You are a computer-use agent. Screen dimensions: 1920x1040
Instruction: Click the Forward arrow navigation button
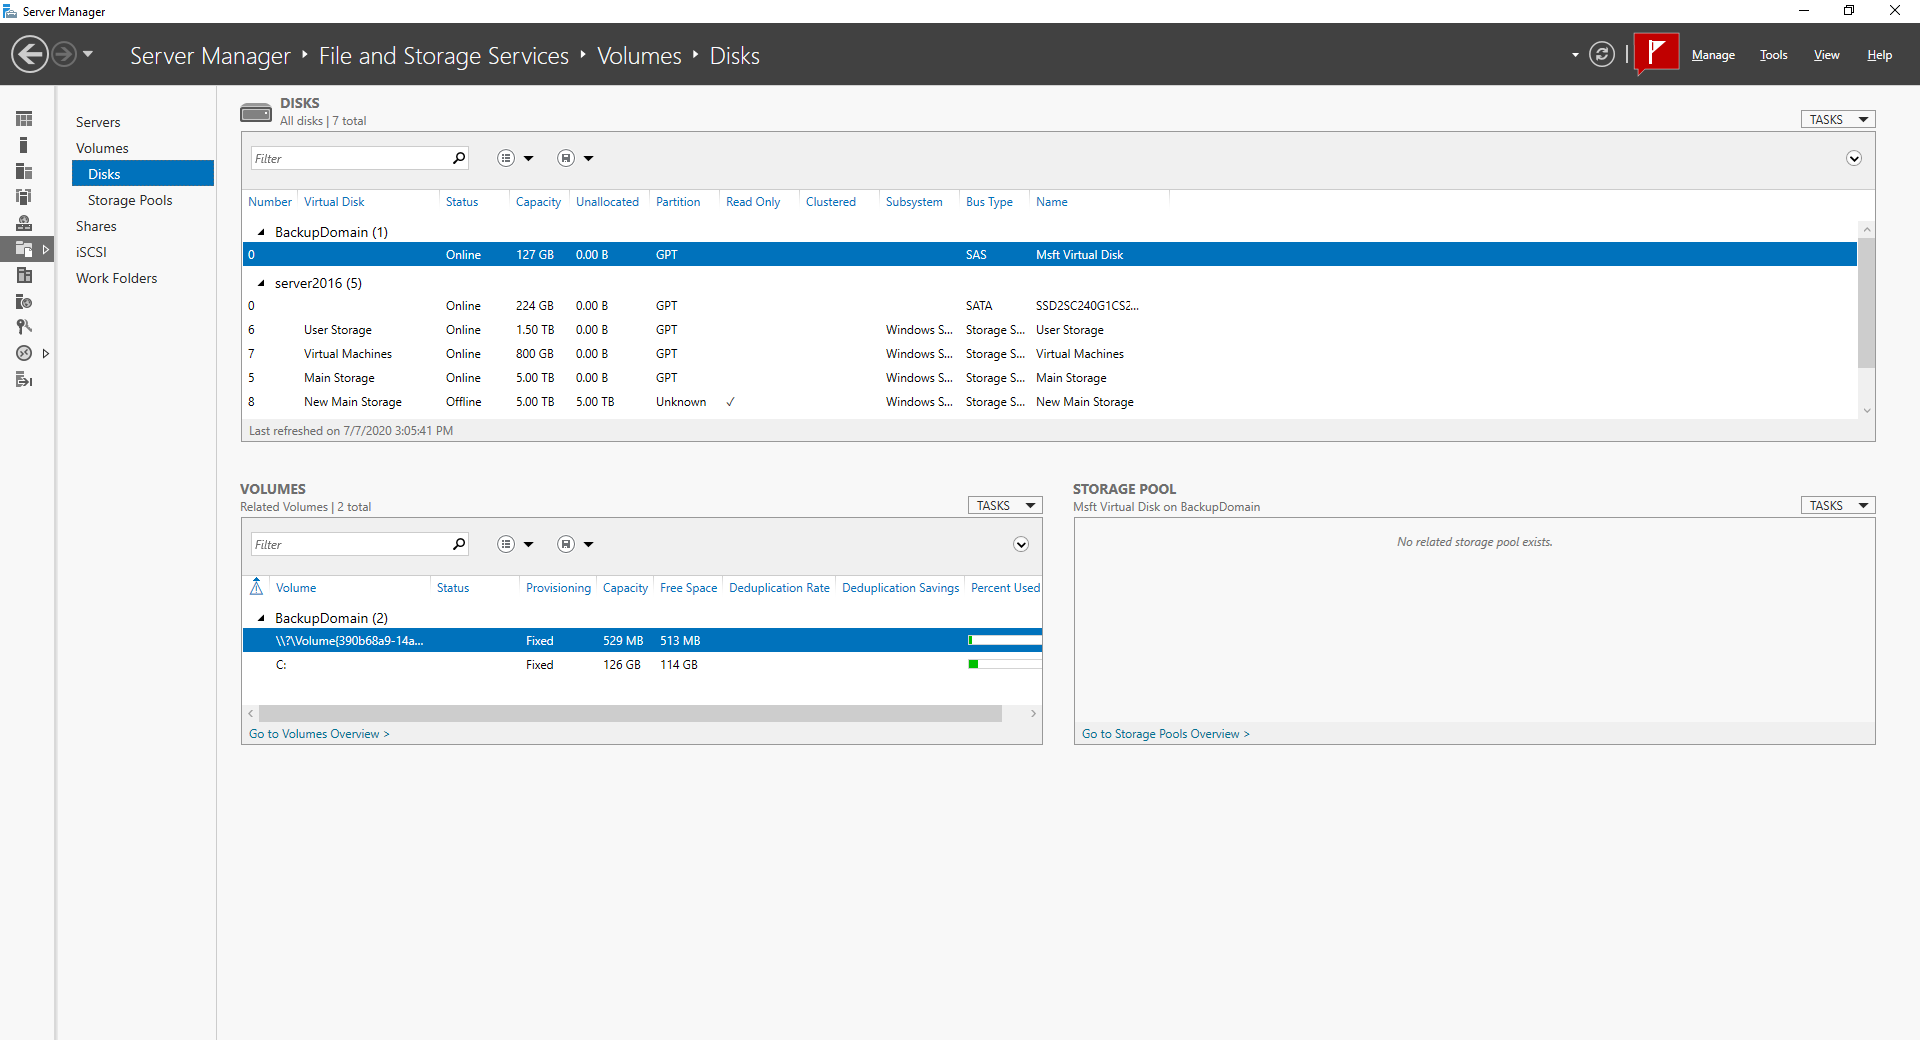pyautogui.click(x=64, y=54)
